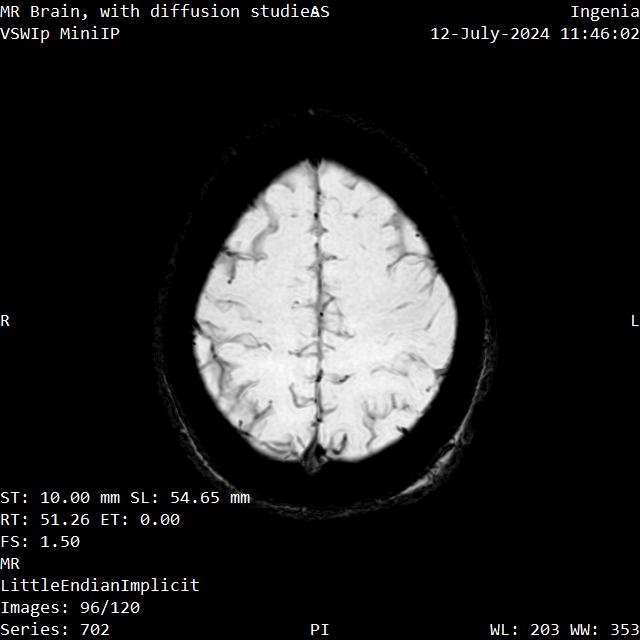Click the 'RT: 51.26 ET: 0.00' line
Image resolution: width=640 pixels, height=640 pixels.
pyautogui.click(x=90, y=520)
